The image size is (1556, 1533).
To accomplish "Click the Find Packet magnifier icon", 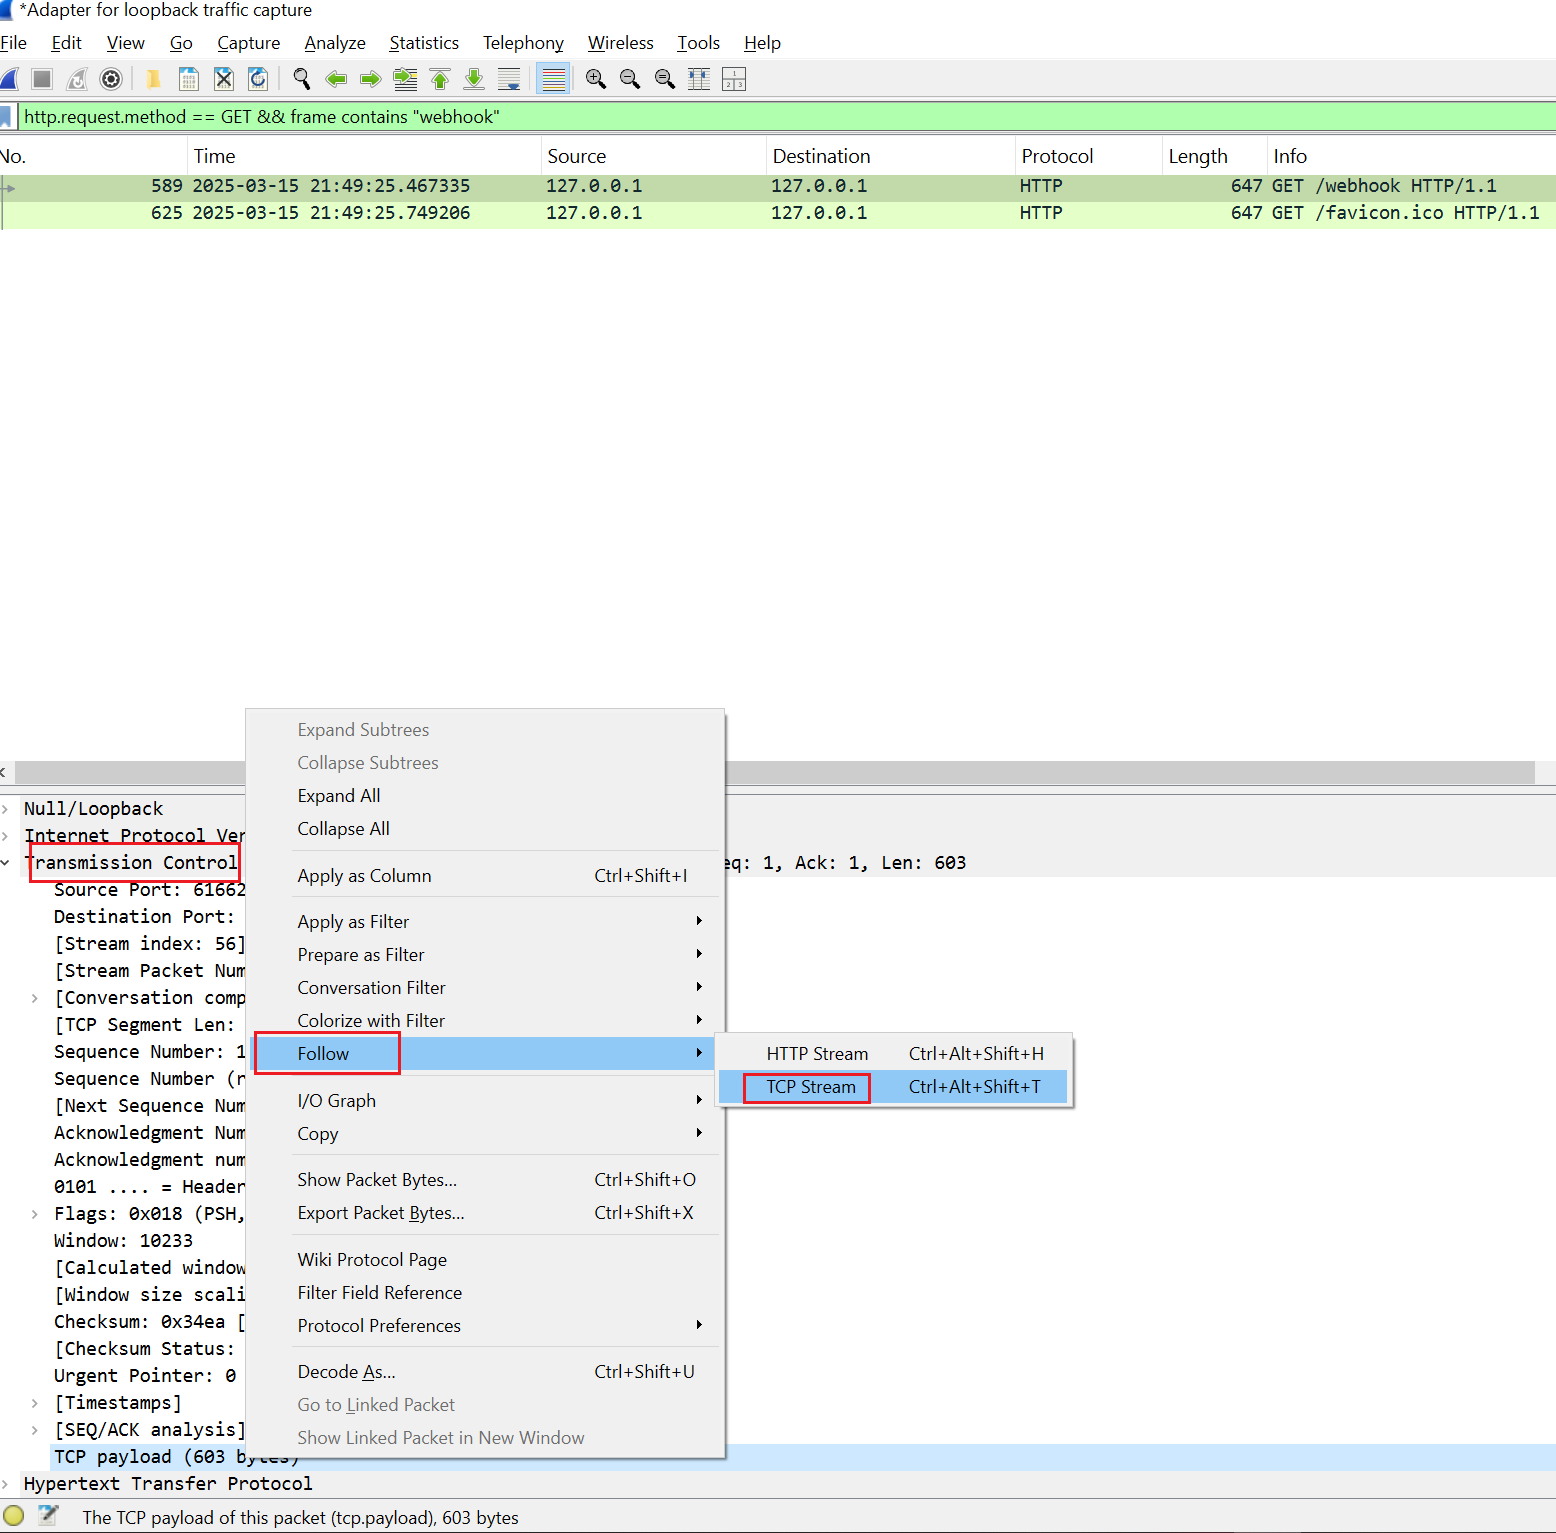I will pyautogui.click(x=301, y=79).
